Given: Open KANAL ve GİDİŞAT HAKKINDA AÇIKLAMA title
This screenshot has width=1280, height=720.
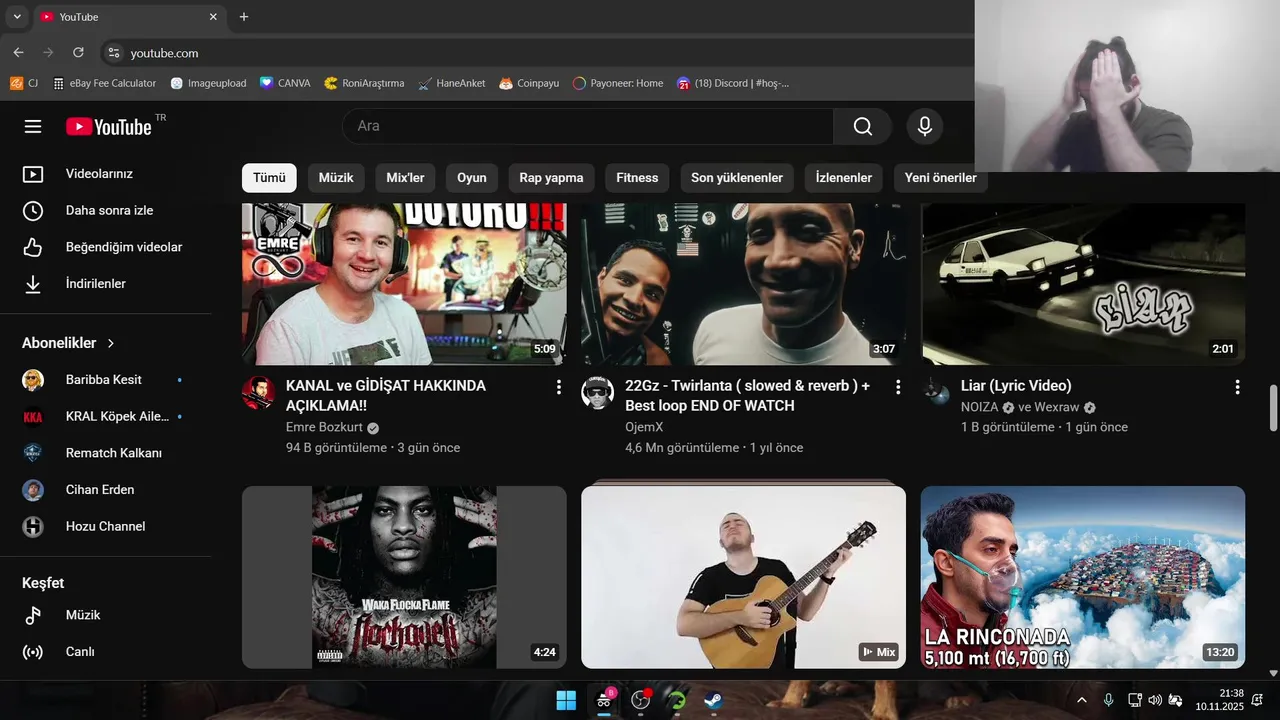Looking at the screenshot, I should point(386,396).
